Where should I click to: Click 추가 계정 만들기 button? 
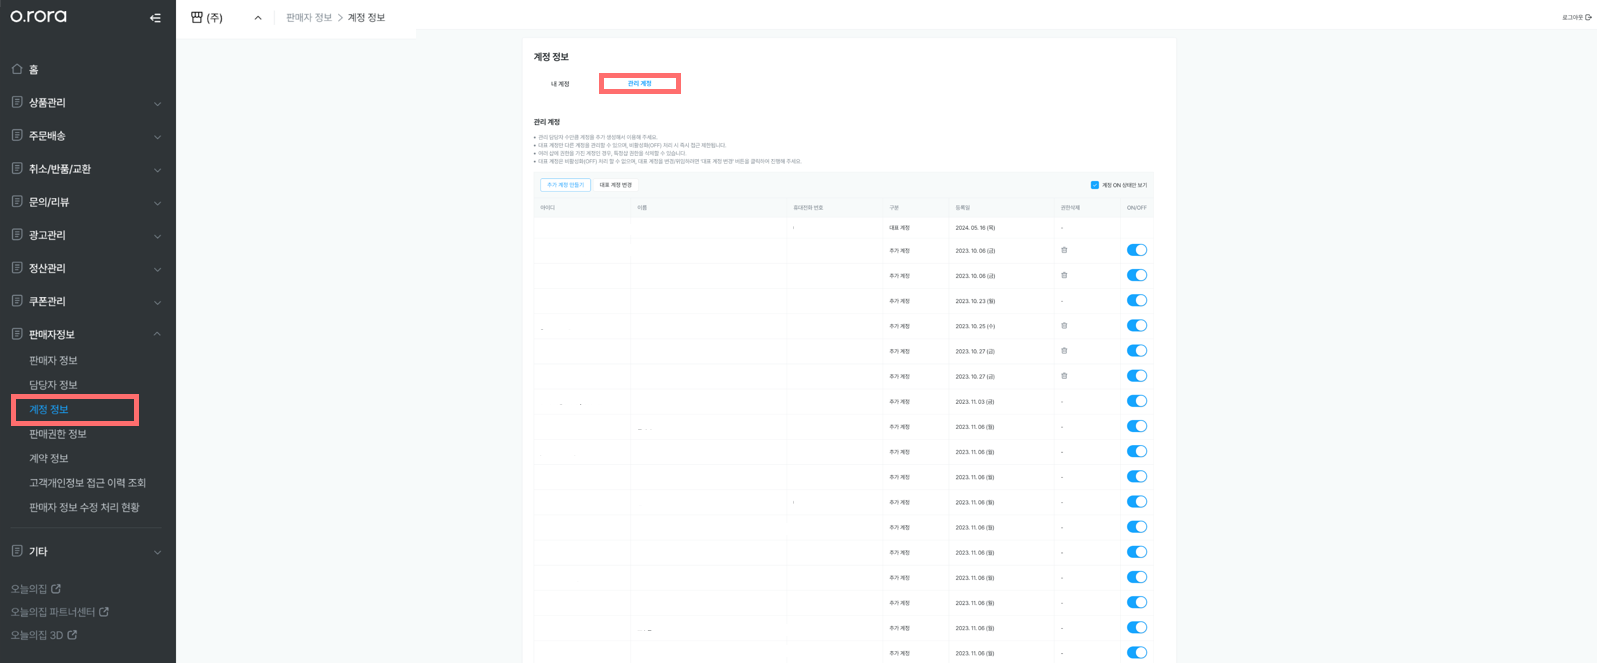[x=565, y=185]
